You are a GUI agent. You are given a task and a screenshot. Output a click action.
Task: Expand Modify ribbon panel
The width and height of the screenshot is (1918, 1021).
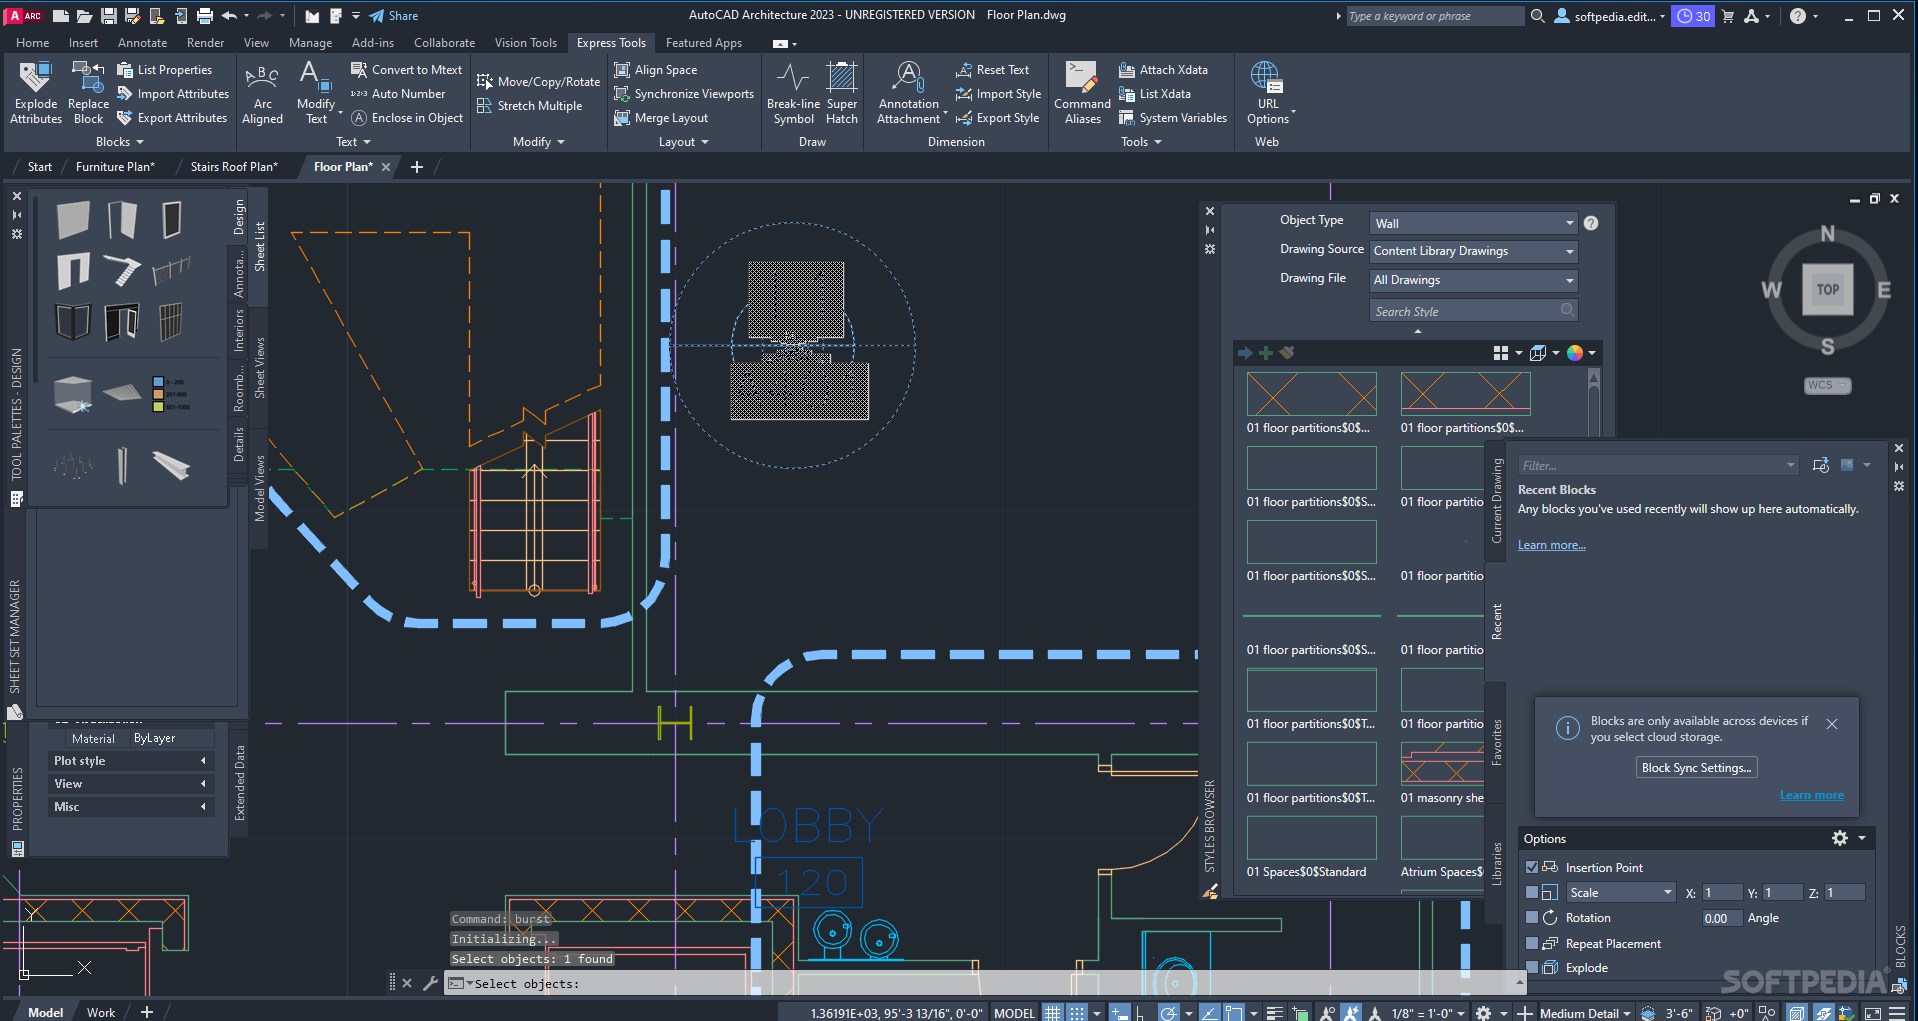(x=538, y=142)
